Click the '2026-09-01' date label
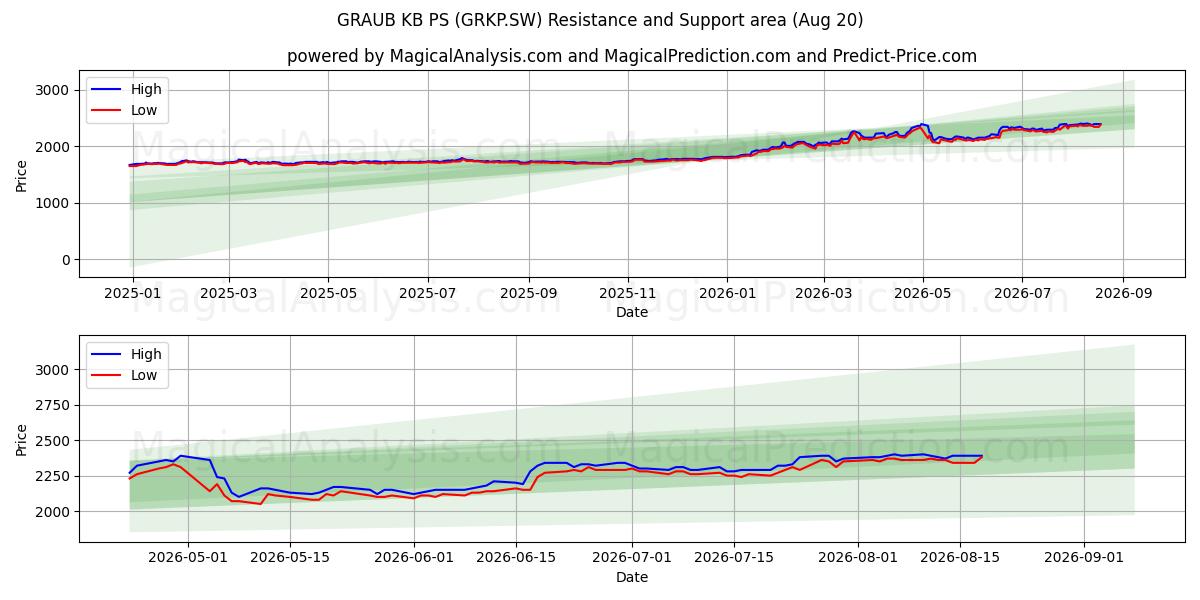 coord(1084,558)
